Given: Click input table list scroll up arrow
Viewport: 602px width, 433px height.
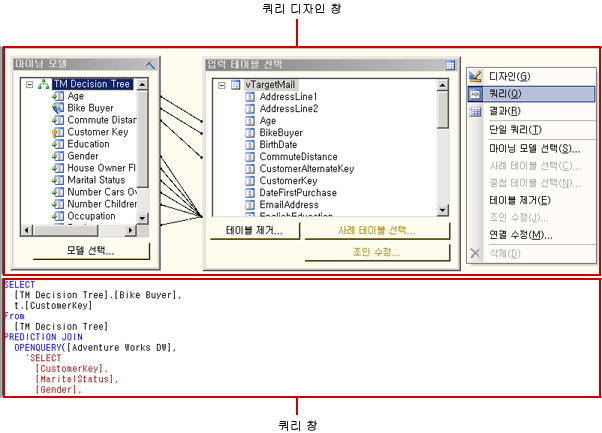Looking at the screenshot, I should coord(443,85).
